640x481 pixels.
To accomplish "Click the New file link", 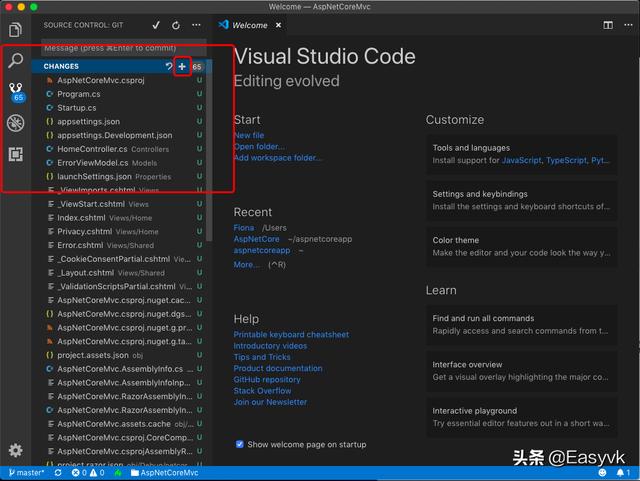I will 249,135.
